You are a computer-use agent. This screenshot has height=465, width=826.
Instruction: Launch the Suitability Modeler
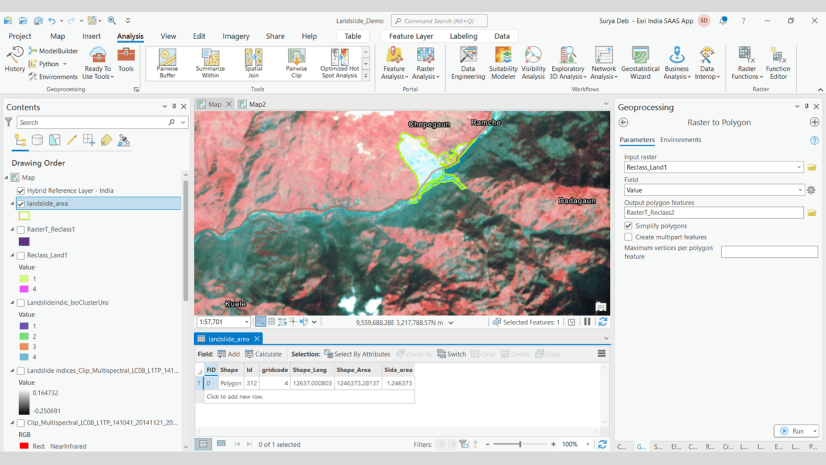click(503, 63)
